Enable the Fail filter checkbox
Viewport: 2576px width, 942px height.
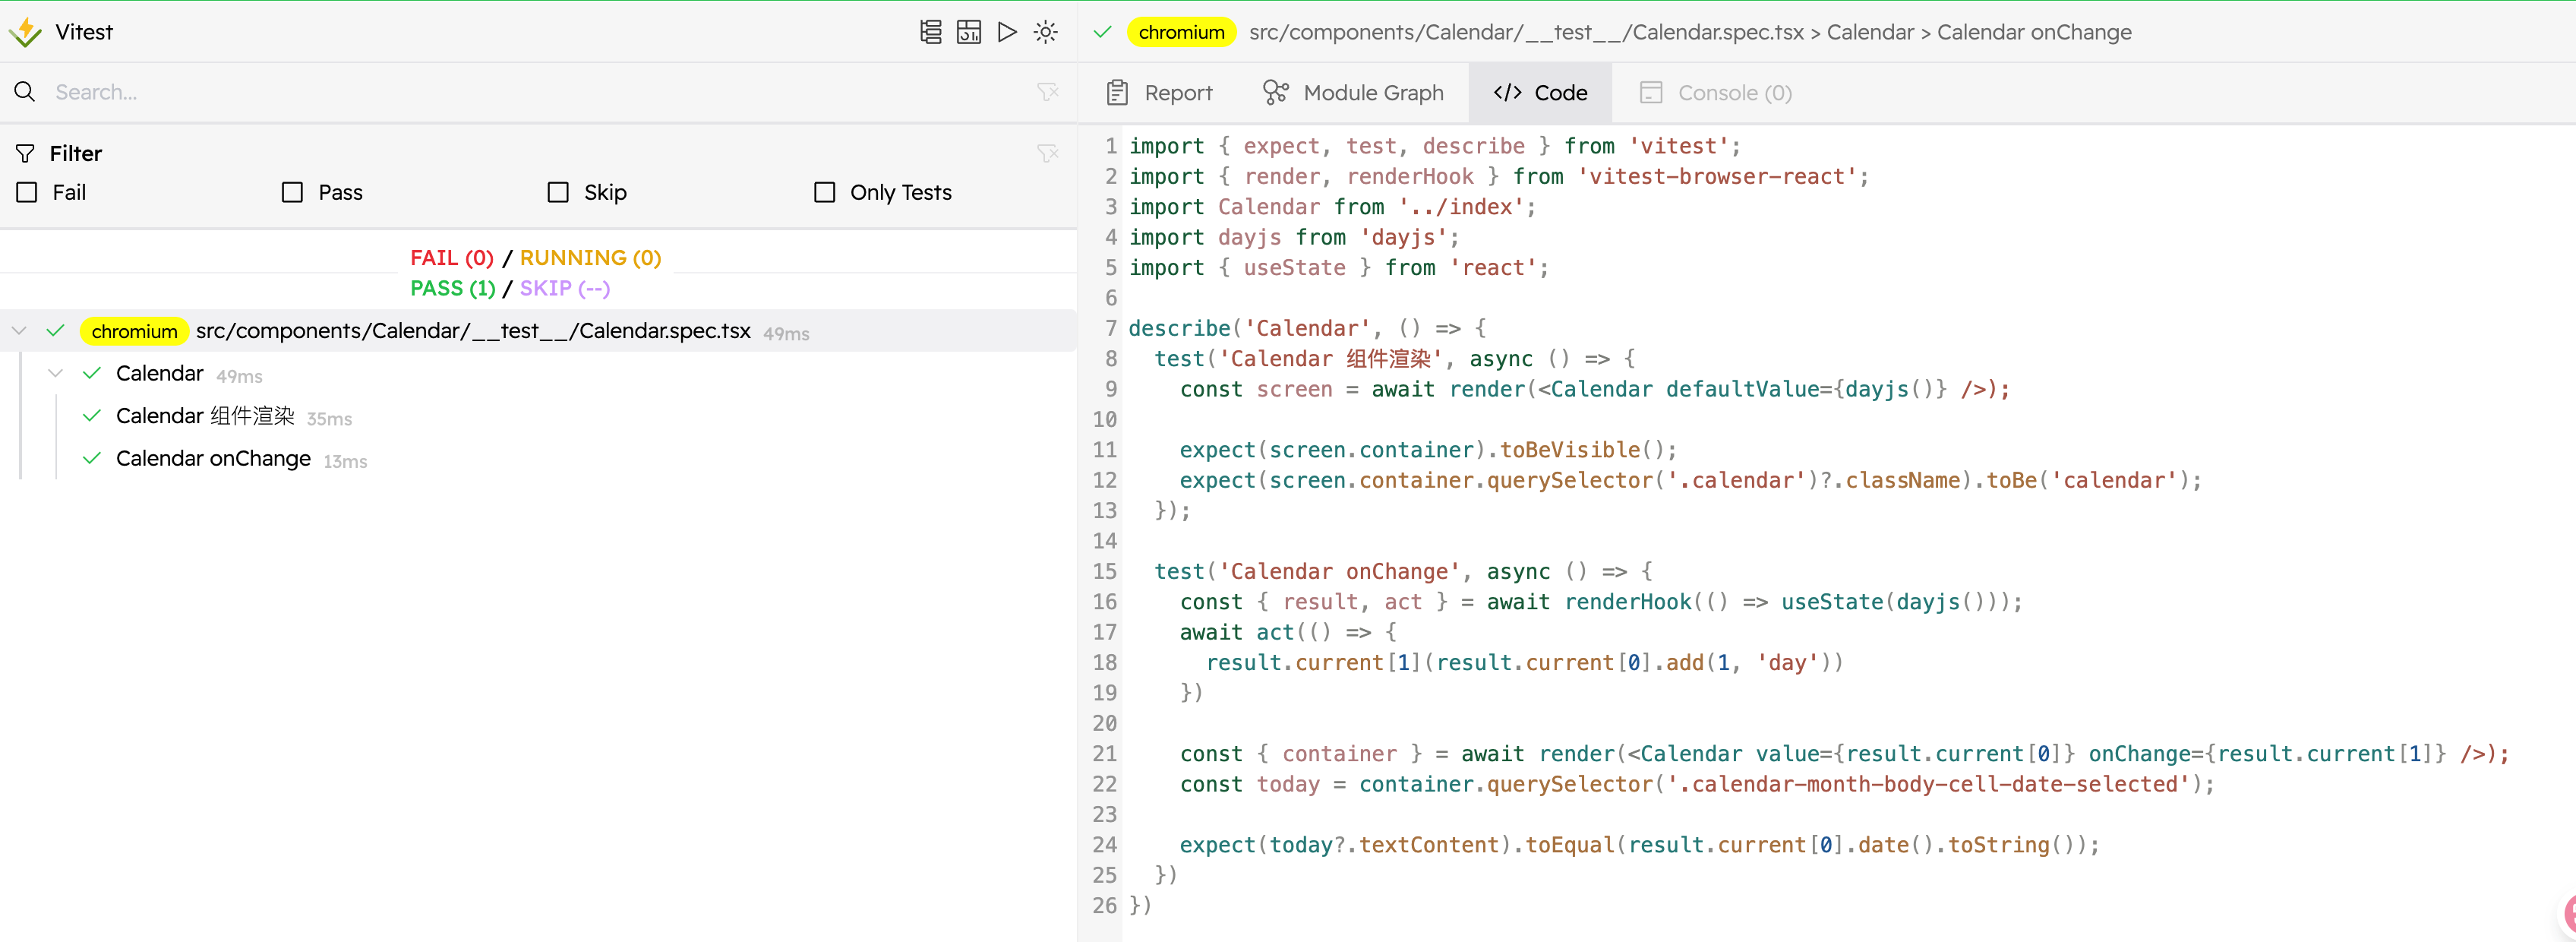[x=28, y=192]
